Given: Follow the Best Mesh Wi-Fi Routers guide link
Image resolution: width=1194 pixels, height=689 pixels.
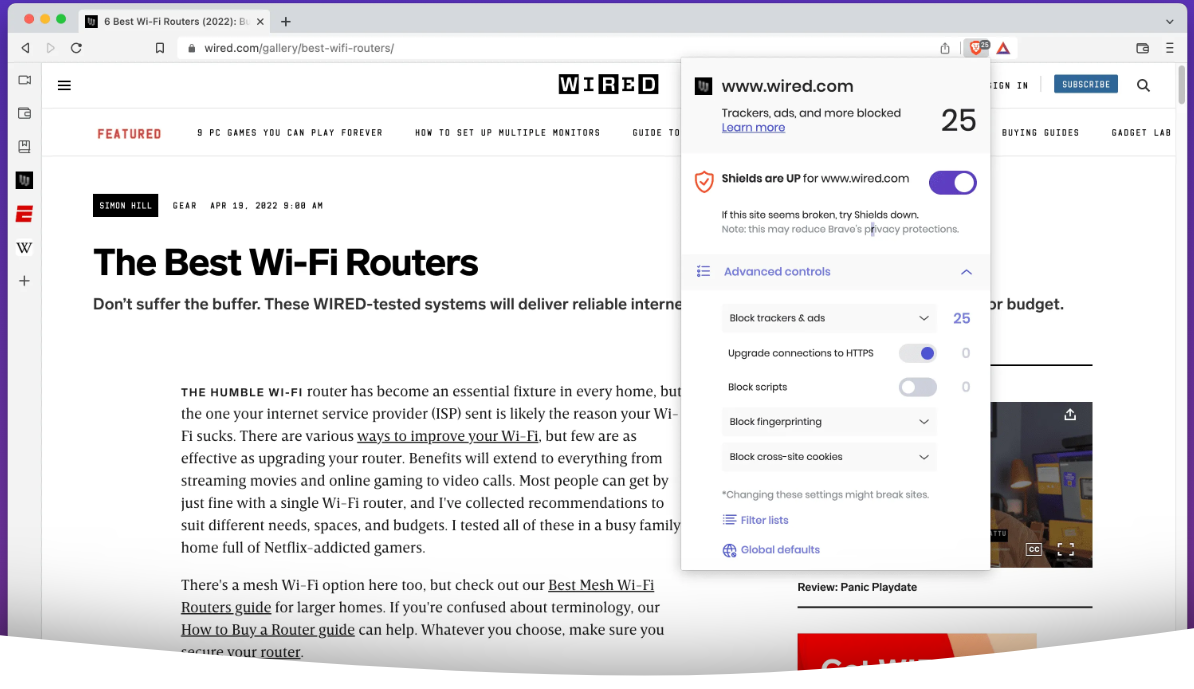Looking at the screenshot, I should point(417,596).
